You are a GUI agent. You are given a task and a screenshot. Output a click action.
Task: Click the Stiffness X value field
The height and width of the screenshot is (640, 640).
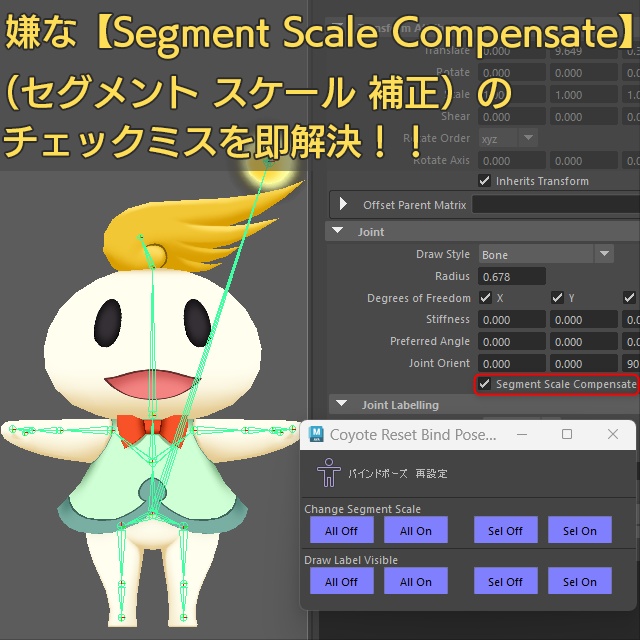pos(512,319)
